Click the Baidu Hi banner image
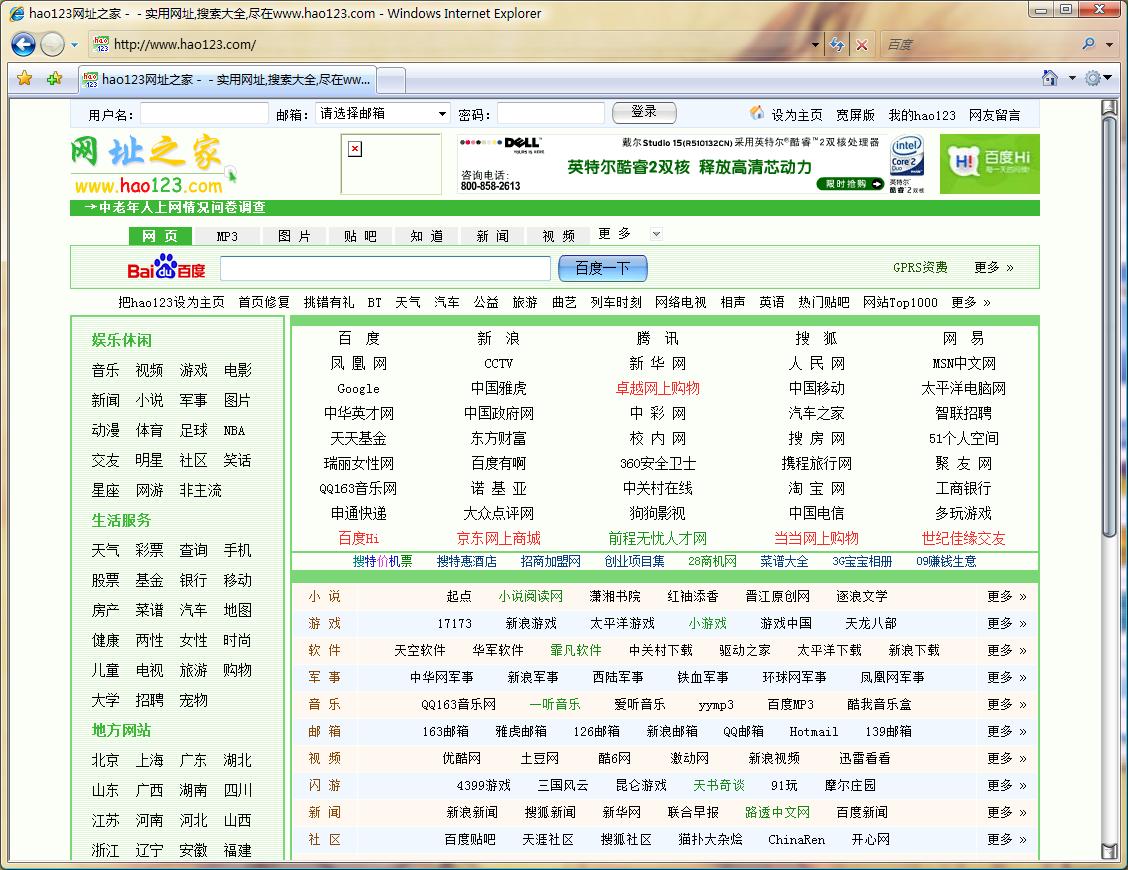The height and width of the screenshot is (870, 1128). [990, 163]
